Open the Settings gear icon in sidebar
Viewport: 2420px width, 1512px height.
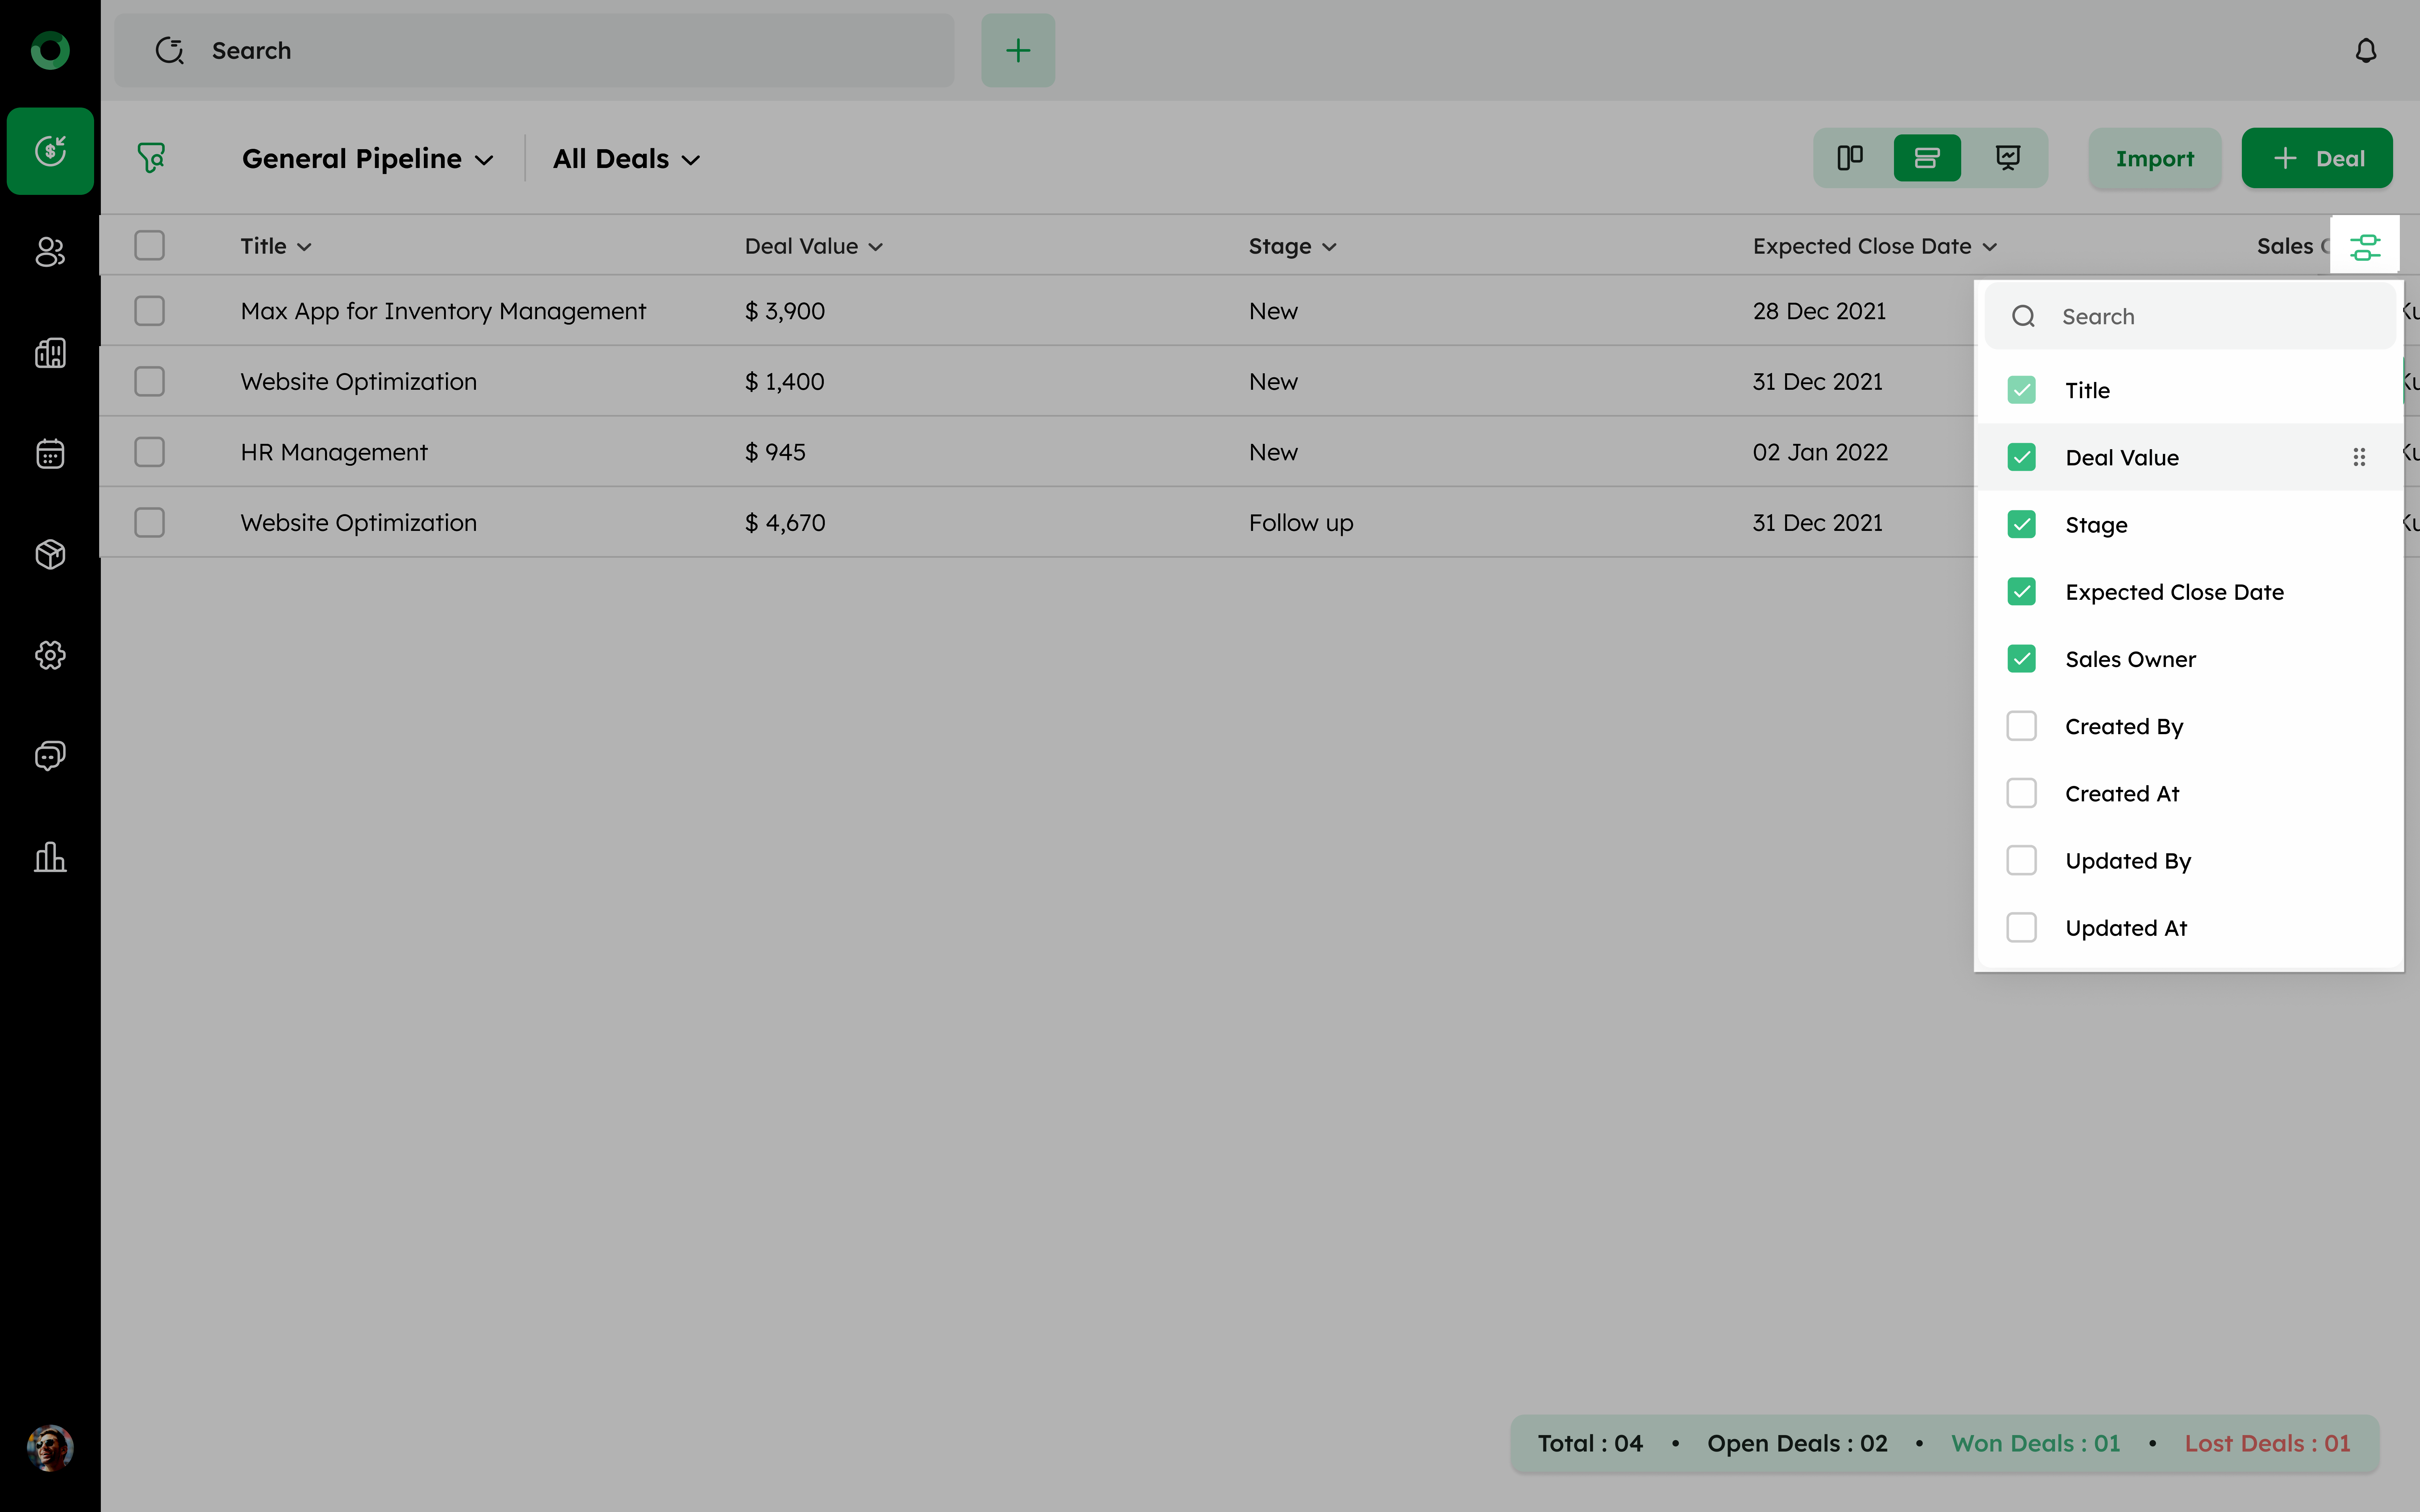(50, 655)
